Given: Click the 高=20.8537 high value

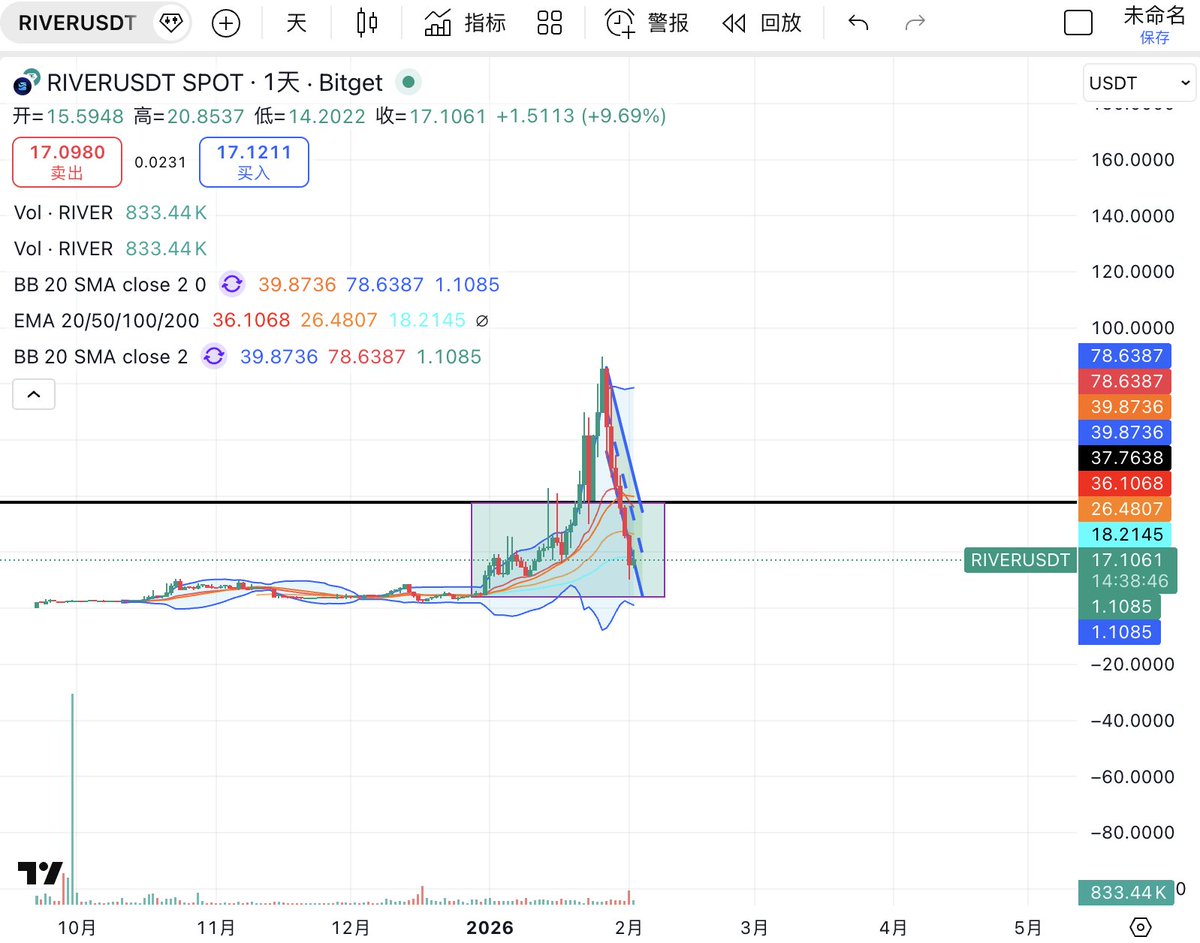Looking at the screenshot, I should coord(189,116).
